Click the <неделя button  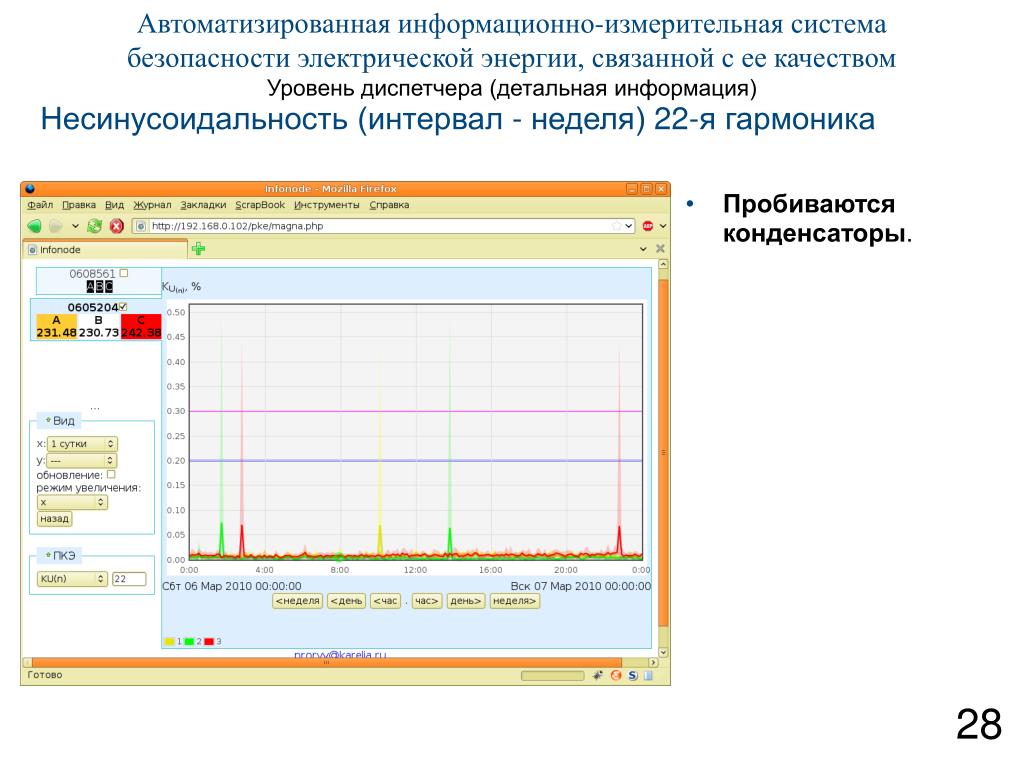coord(298,601)
